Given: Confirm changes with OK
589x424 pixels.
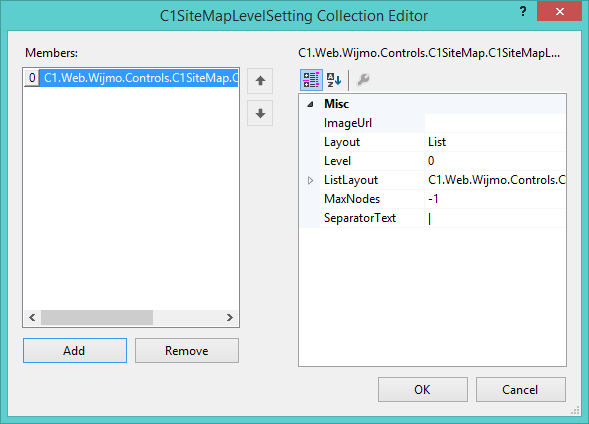Looking at the screenshot, I should pos(423,389).
